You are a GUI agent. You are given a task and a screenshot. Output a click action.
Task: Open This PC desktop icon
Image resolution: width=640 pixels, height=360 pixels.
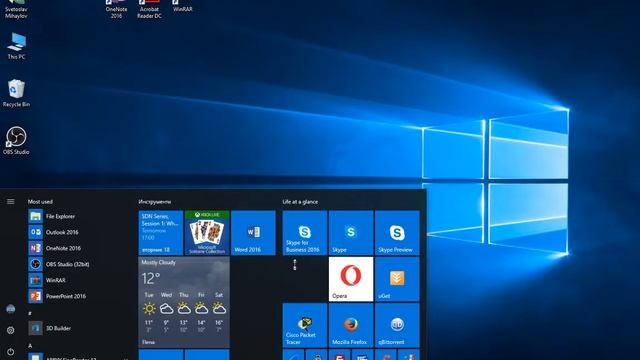[x=17, y=46]
